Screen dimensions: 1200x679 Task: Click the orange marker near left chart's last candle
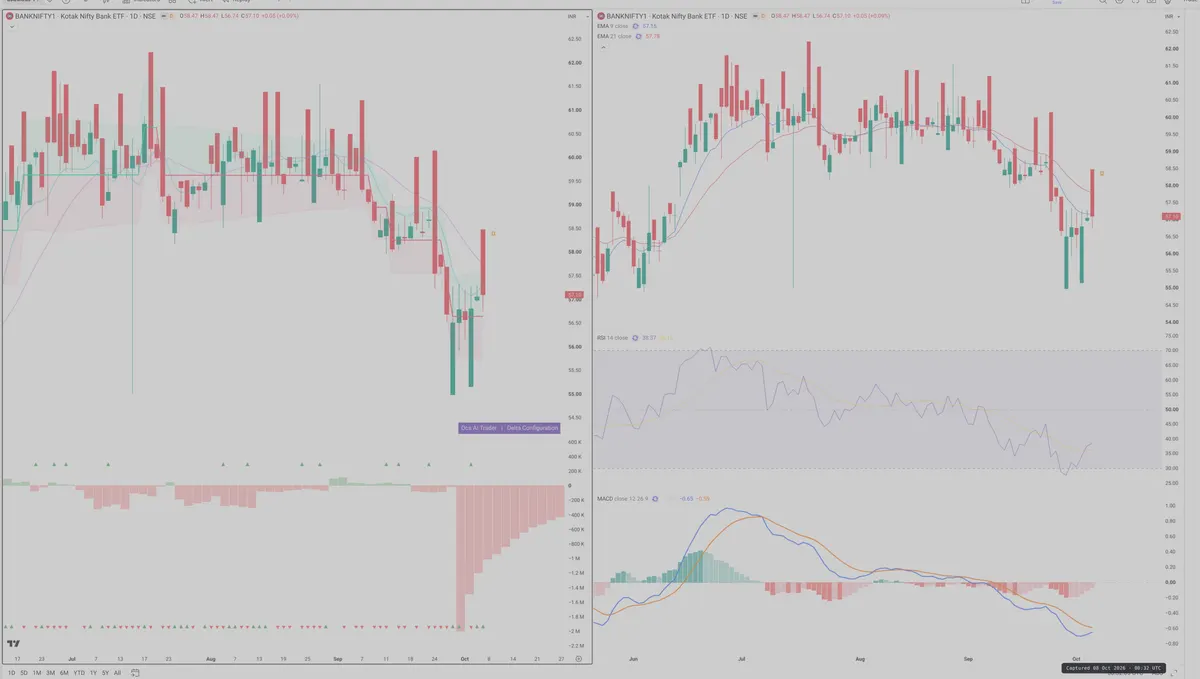(x=493, y=233)
